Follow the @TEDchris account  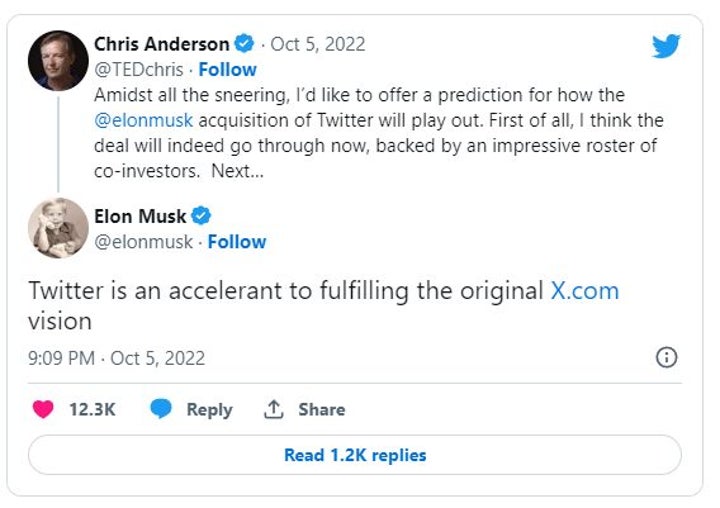pos(227,69)
